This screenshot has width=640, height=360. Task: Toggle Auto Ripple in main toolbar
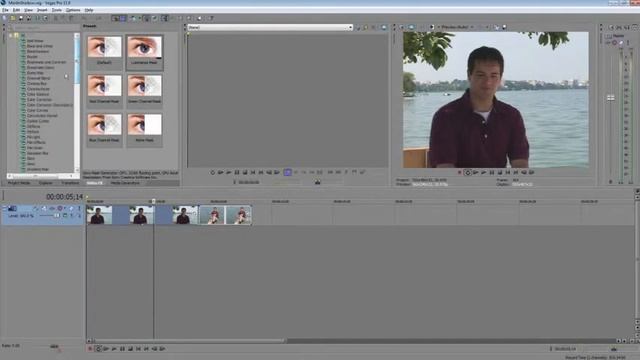tap(132, 18)
